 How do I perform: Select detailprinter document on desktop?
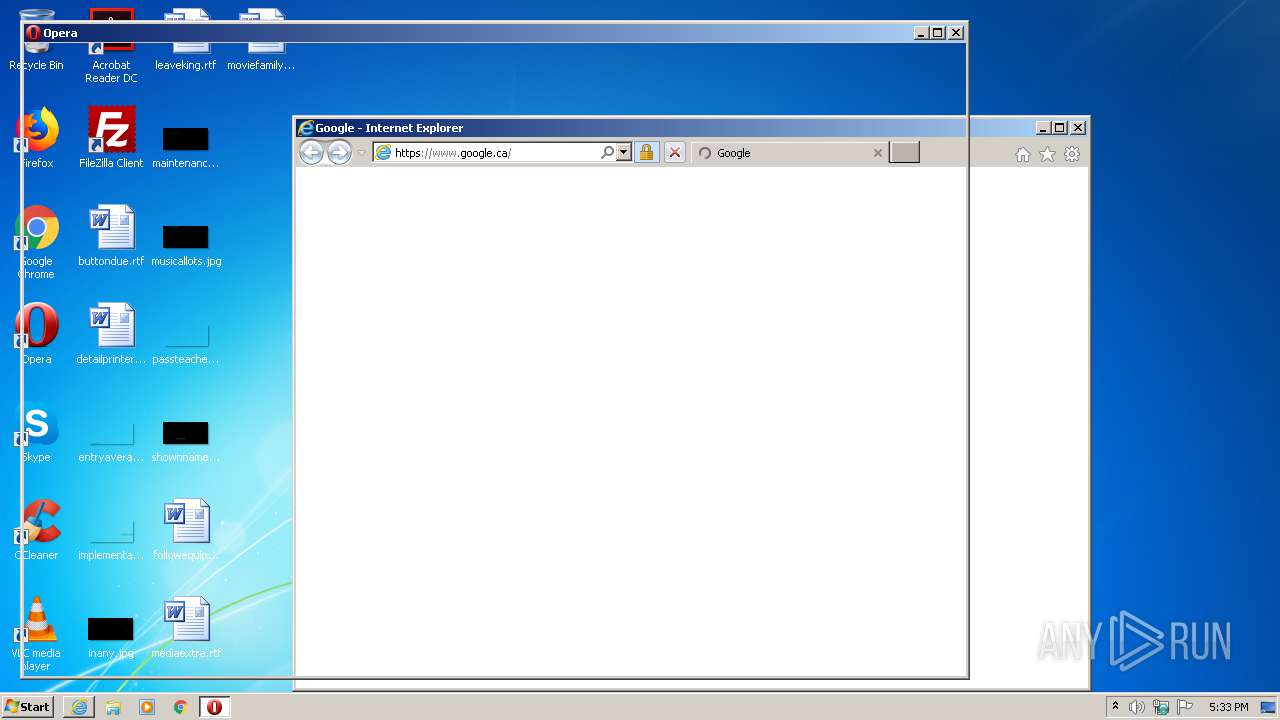[x=111, y=334]
